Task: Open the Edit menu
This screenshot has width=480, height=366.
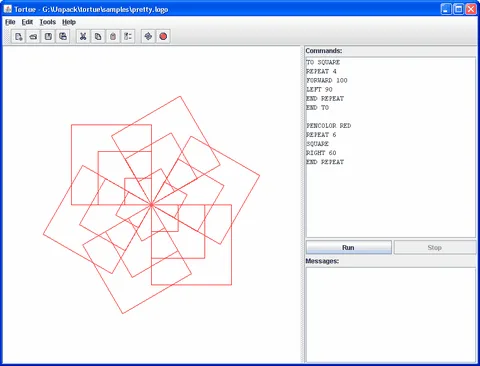Action: click(x=27, y=22)
